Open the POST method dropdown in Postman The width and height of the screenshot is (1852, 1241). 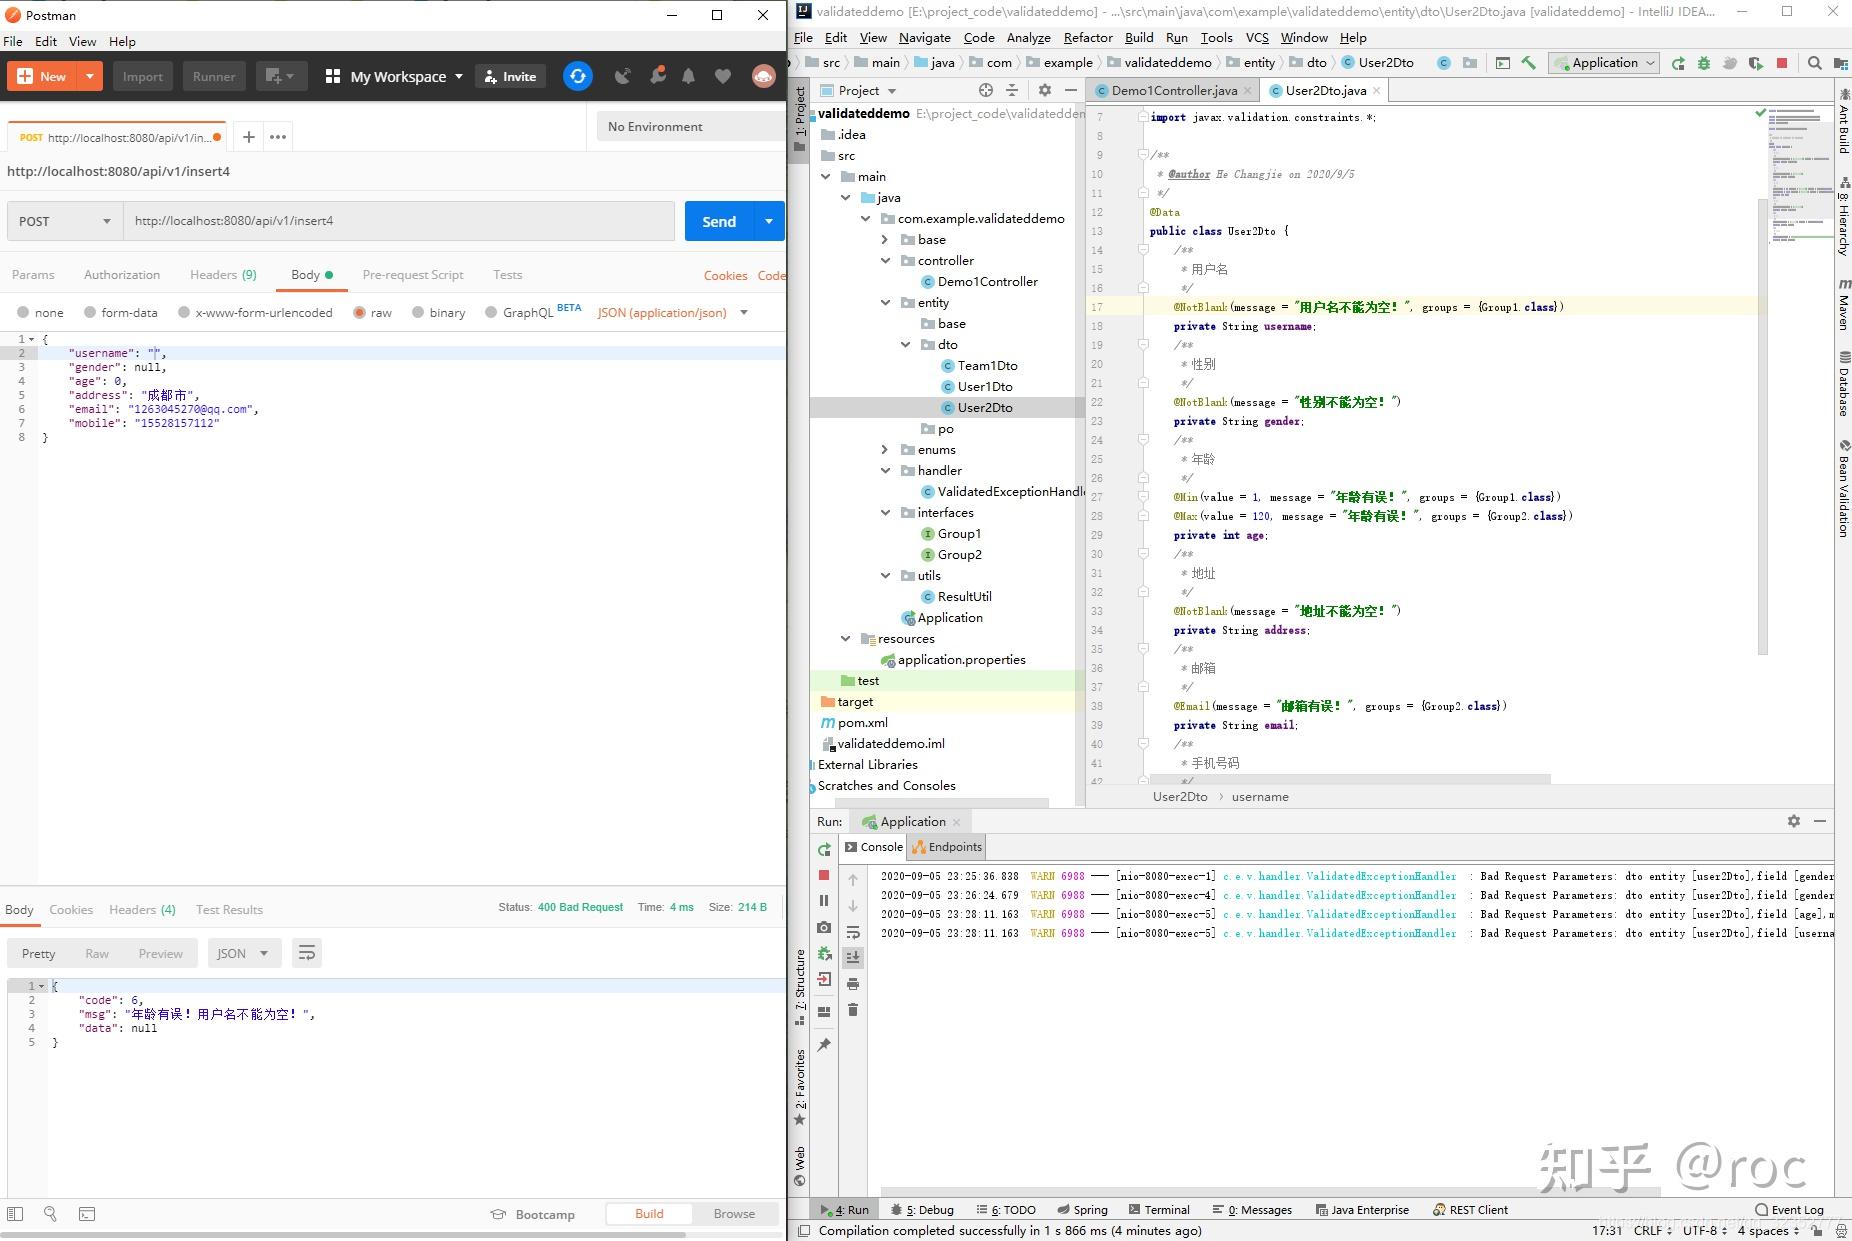coord(63,221)
